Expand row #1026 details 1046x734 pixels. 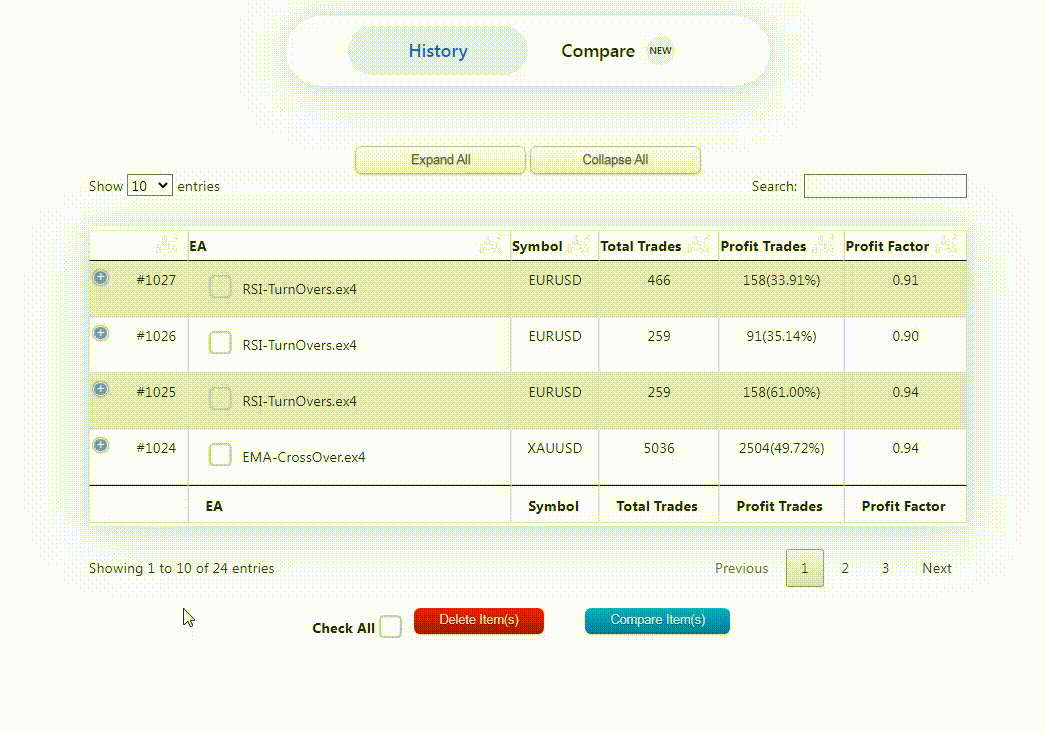(100, 333)
